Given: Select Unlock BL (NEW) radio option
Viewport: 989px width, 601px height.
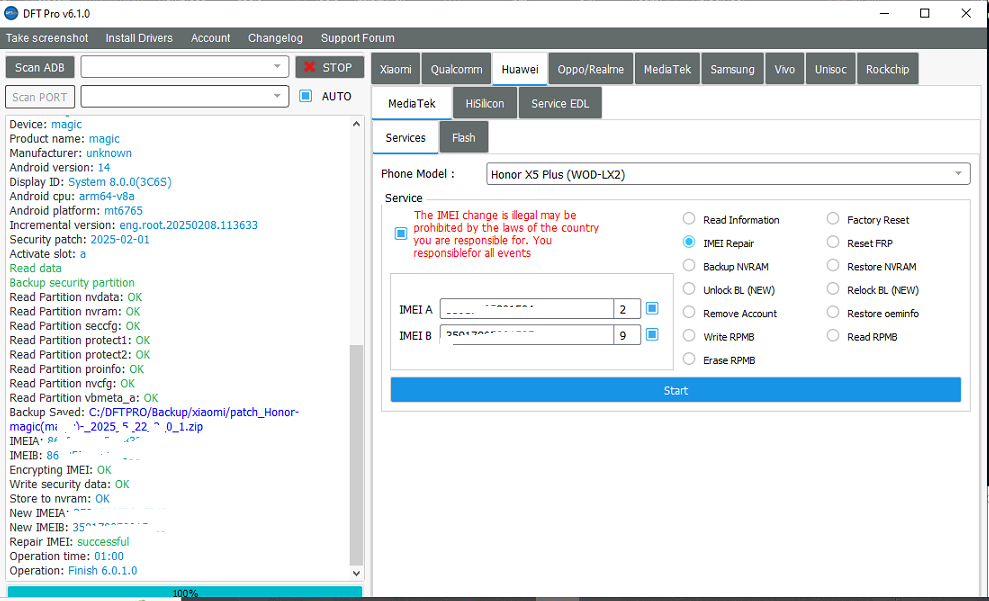Looking at the screenshot, I should tap(689, 288).
